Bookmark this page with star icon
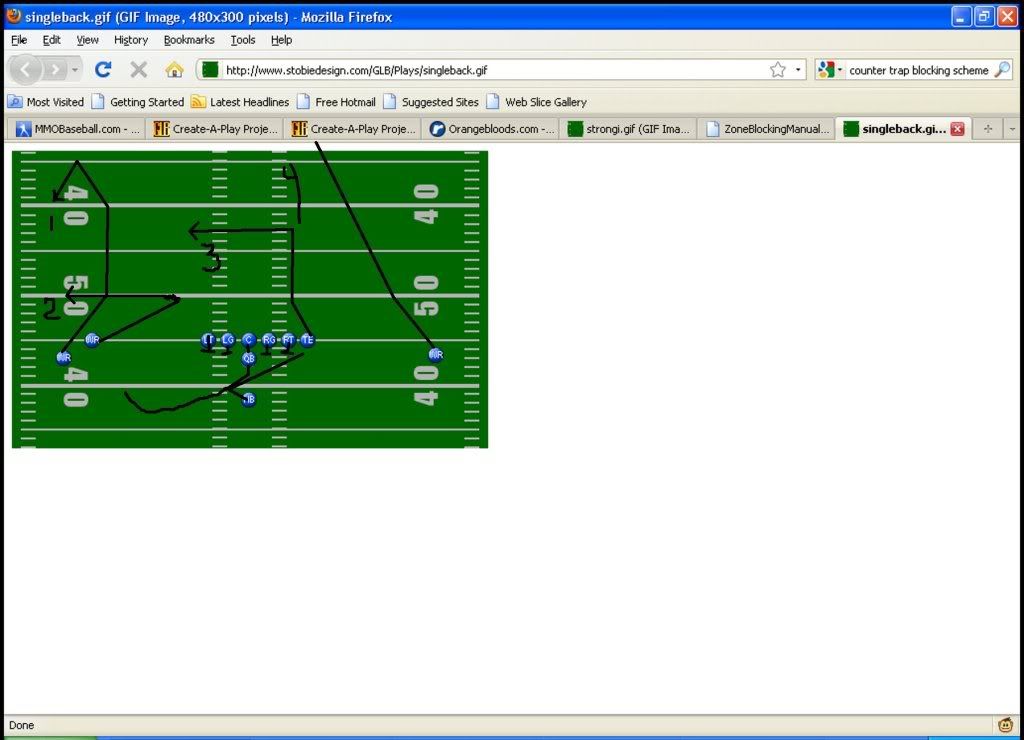This screenshot has width=1024, height=740. tap(777, 70)
